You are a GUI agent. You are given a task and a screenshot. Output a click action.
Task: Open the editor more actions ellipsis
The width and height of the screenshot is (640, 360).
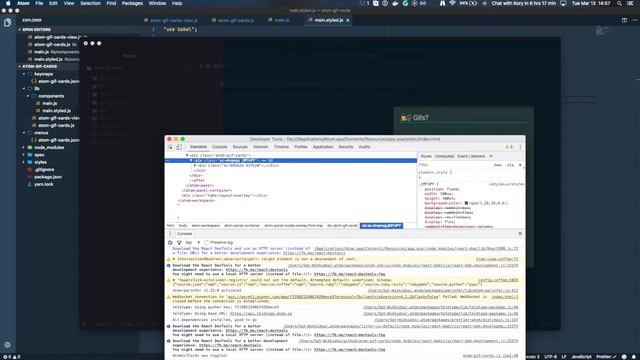point(635,20)
